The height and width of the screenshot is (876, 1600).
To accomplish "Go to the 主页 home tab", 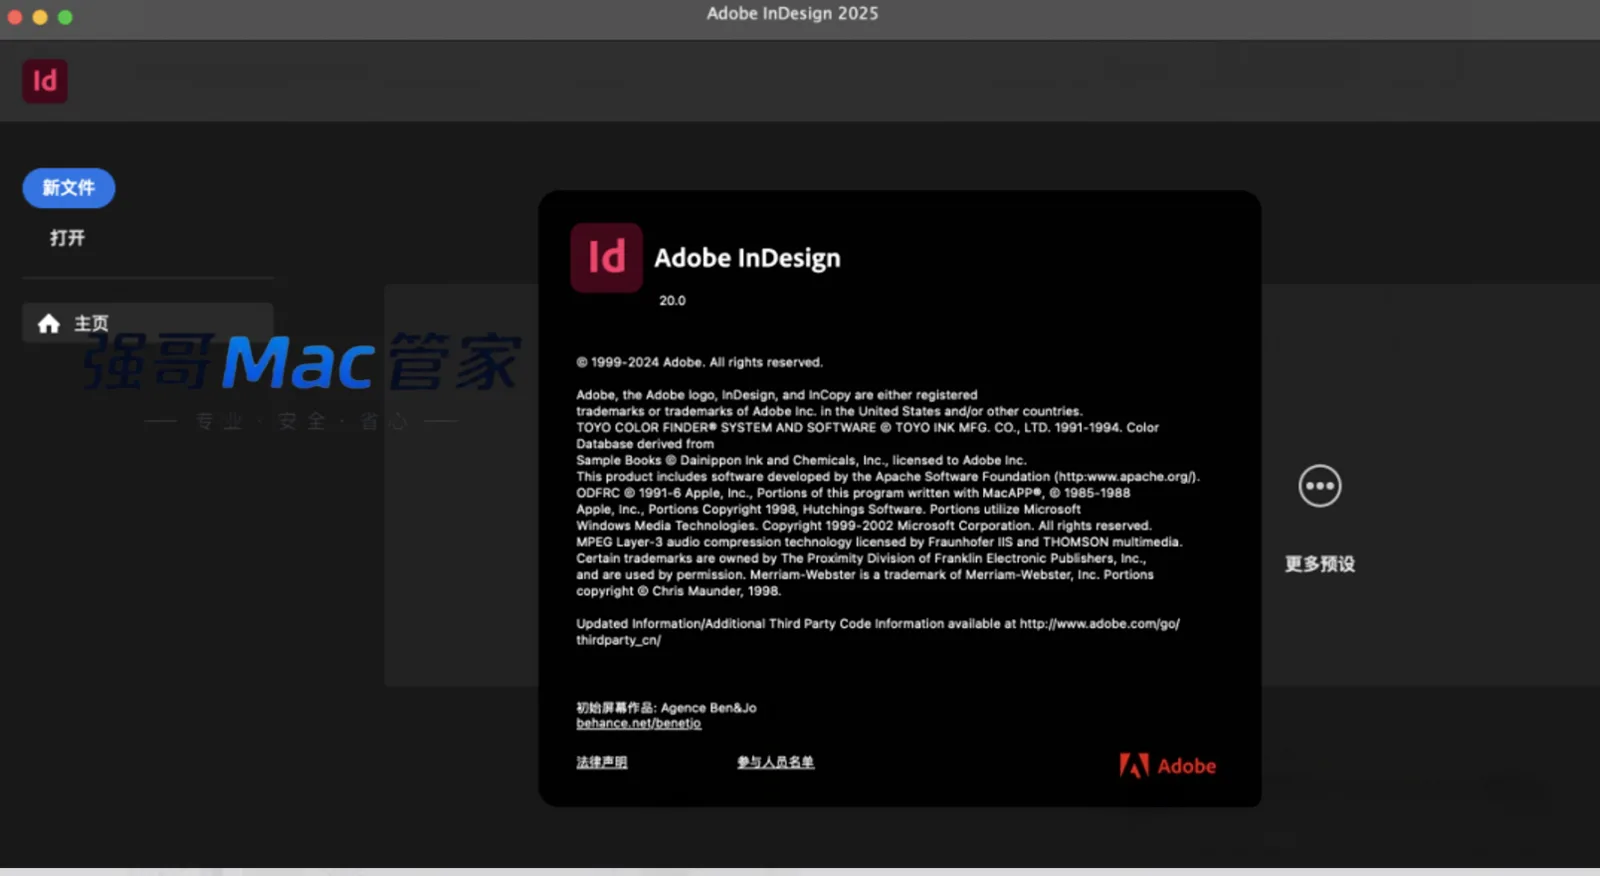I will [148, 323].
